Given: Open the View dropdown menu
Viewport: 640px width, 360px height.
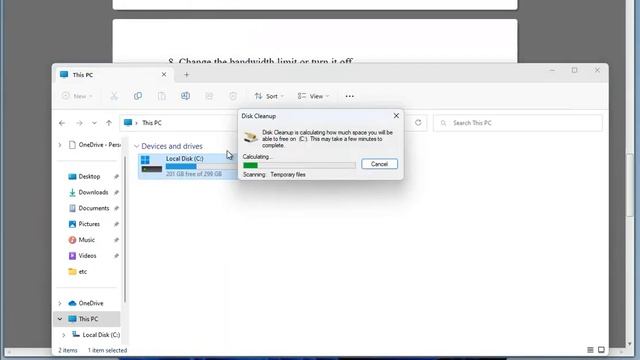Looking at the screenshot, I should tap(313, 96).
